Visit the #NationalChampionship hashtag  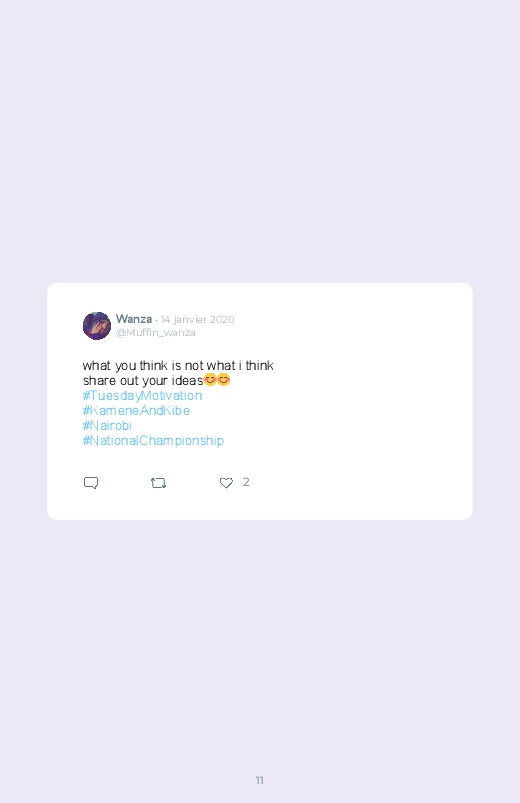coord(153,440)
